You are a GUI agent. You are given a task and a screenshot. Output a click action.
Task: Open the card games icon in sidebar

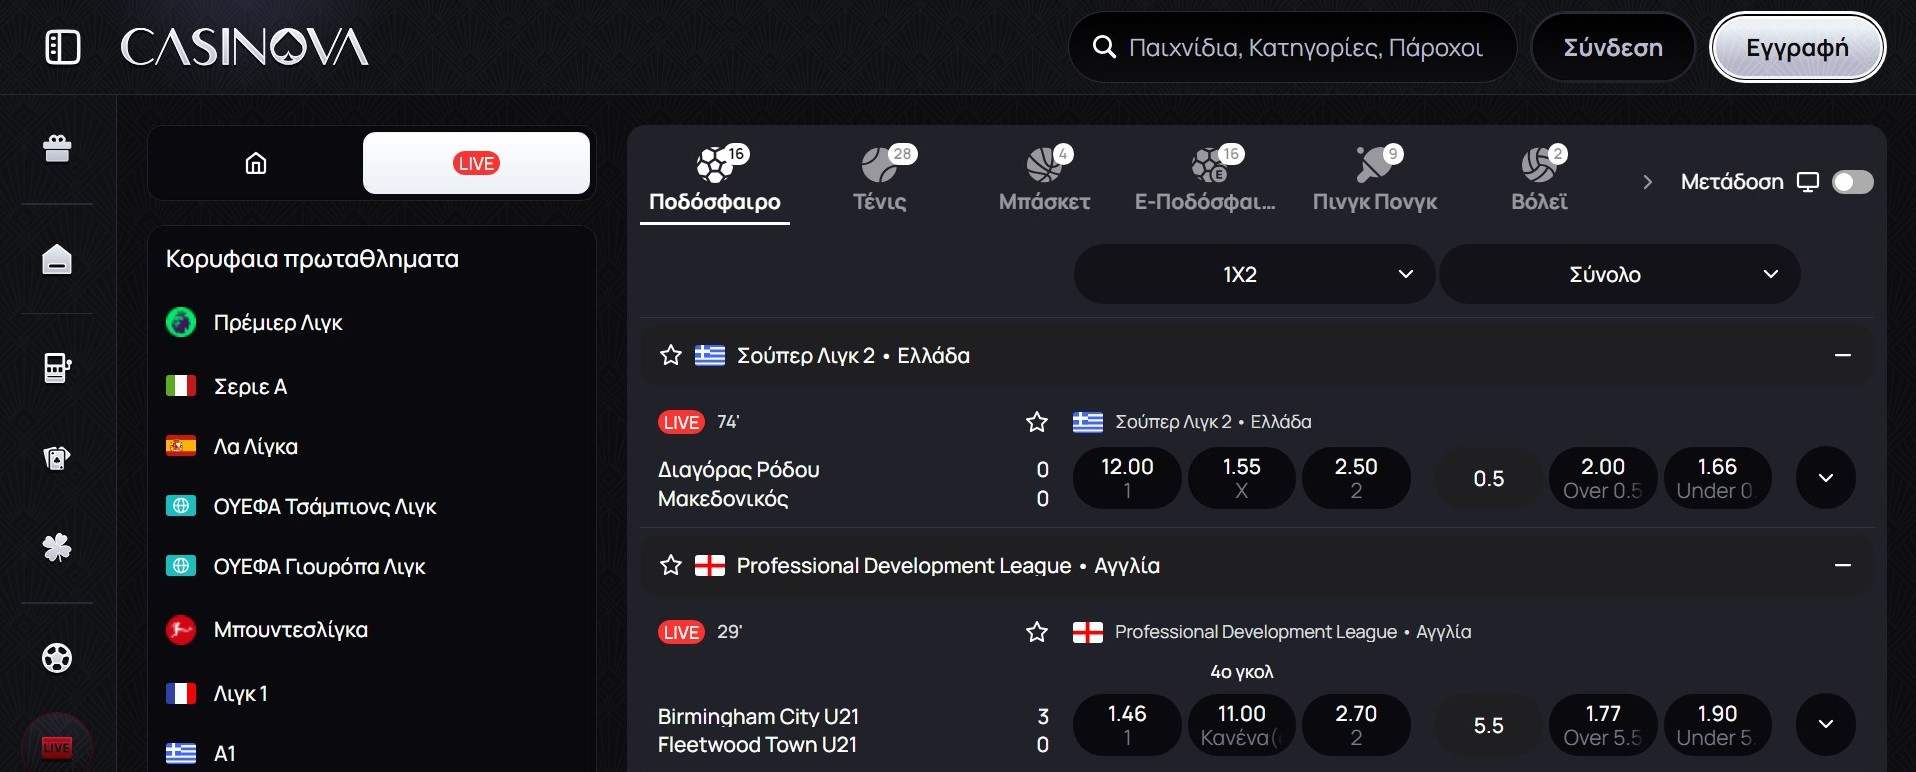click(57, 458)
